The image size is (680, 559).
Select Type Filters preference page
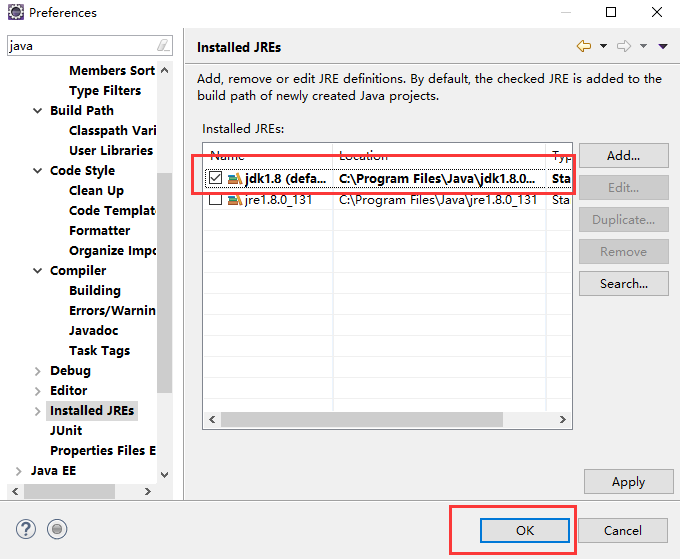(x=105, y=91)
